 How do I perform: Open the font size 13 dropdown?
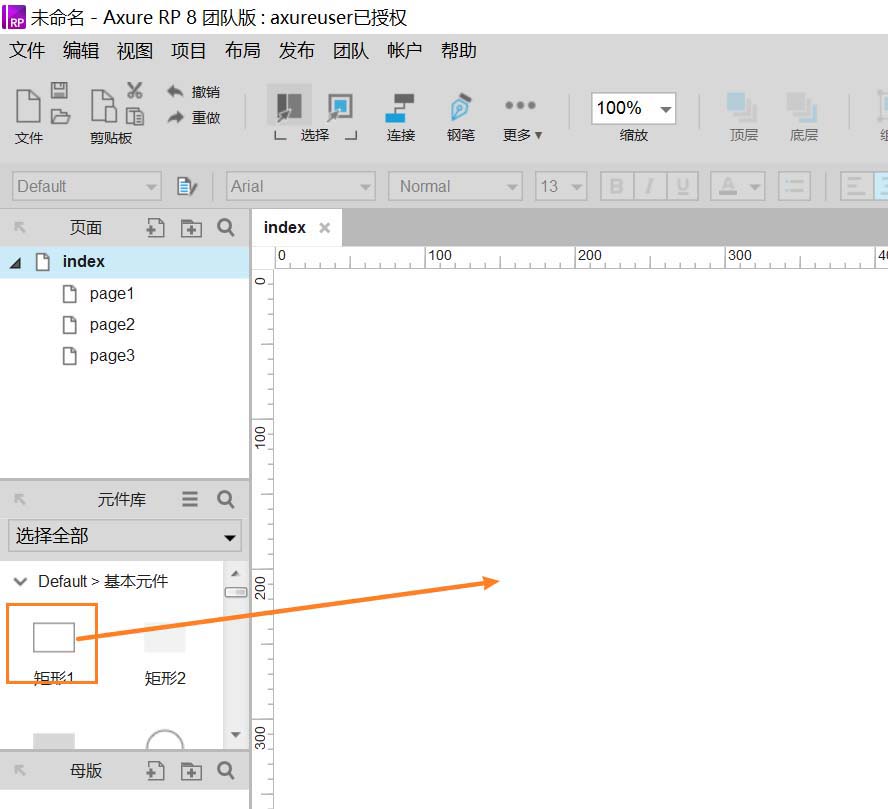coord(561,186)
